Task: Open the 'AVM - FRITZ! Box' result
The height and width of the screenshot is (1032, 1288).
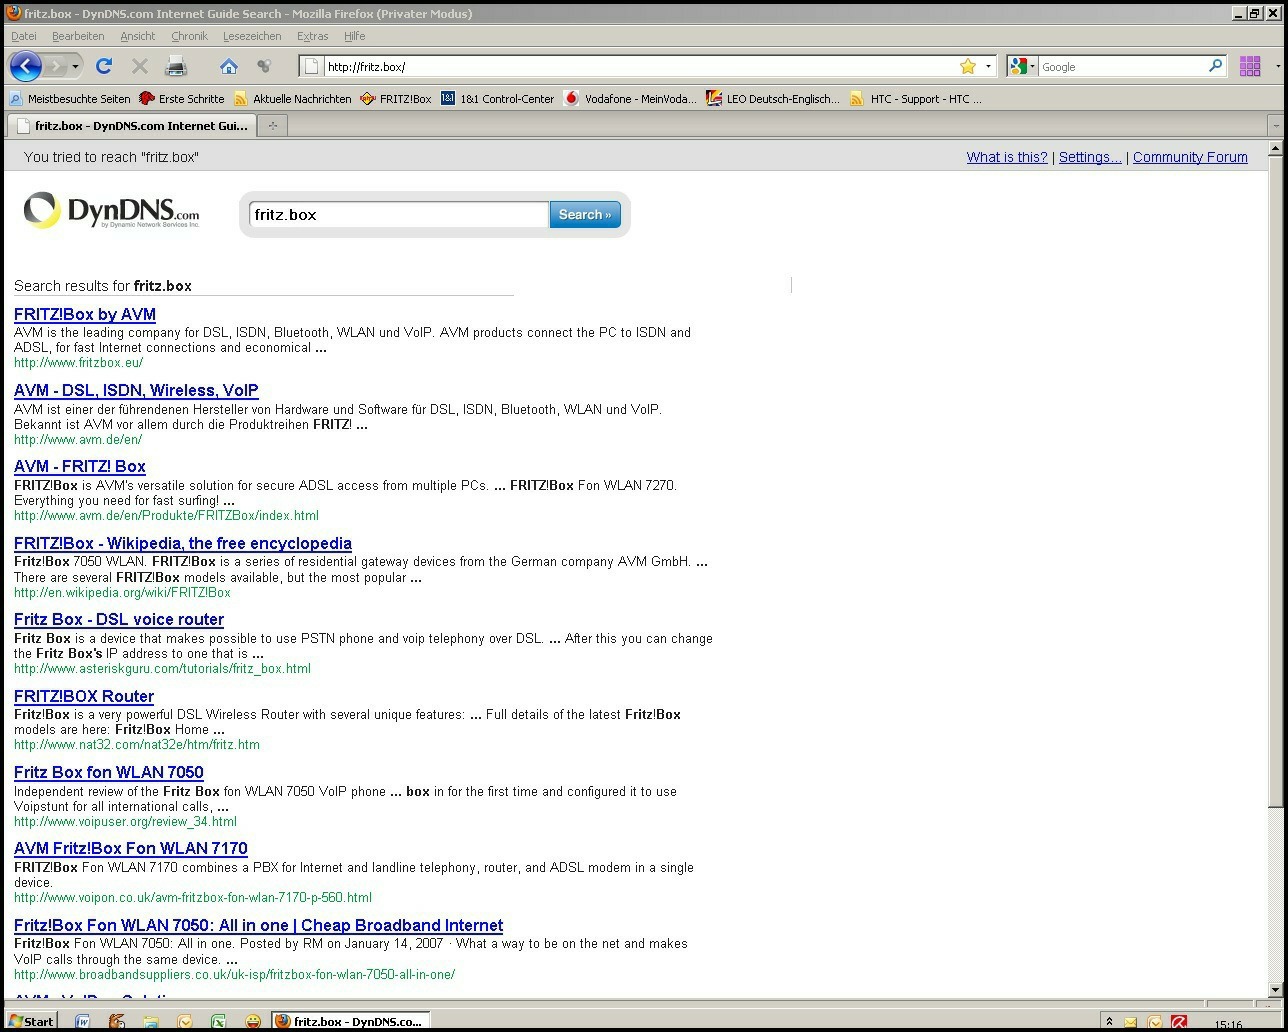Action: (x=80, y=466)
